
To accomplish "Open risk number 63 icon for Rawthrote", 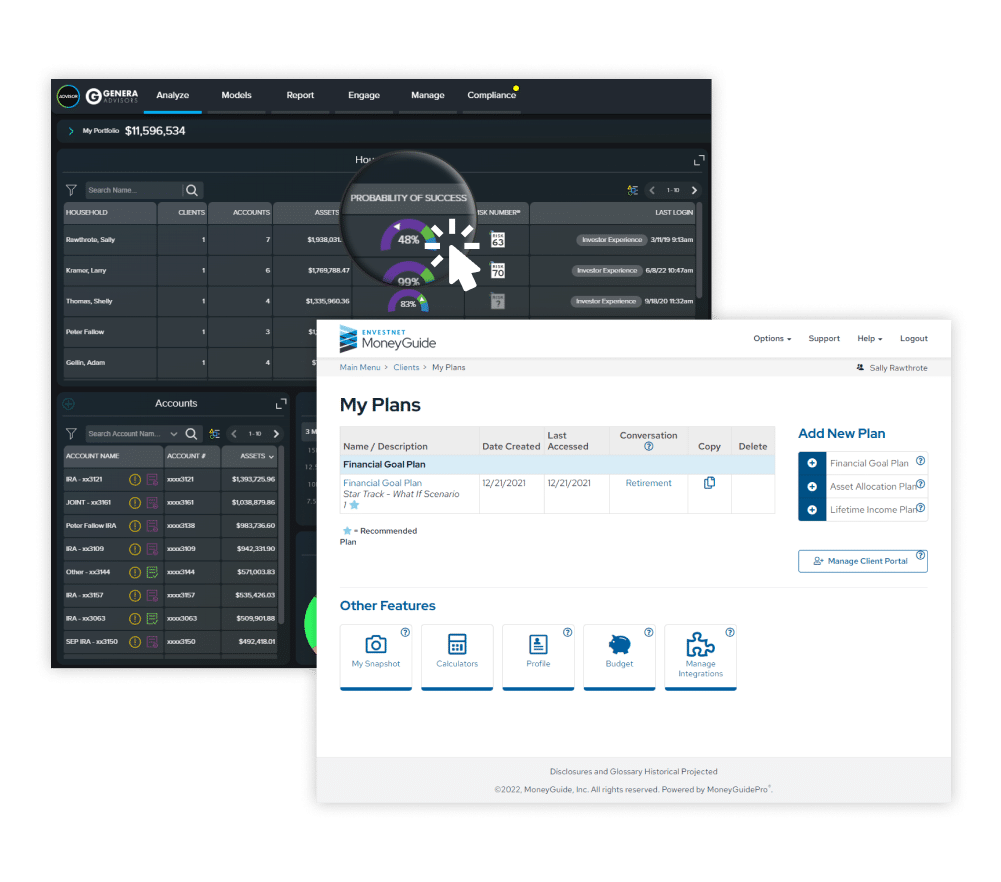I will point(498,240).
